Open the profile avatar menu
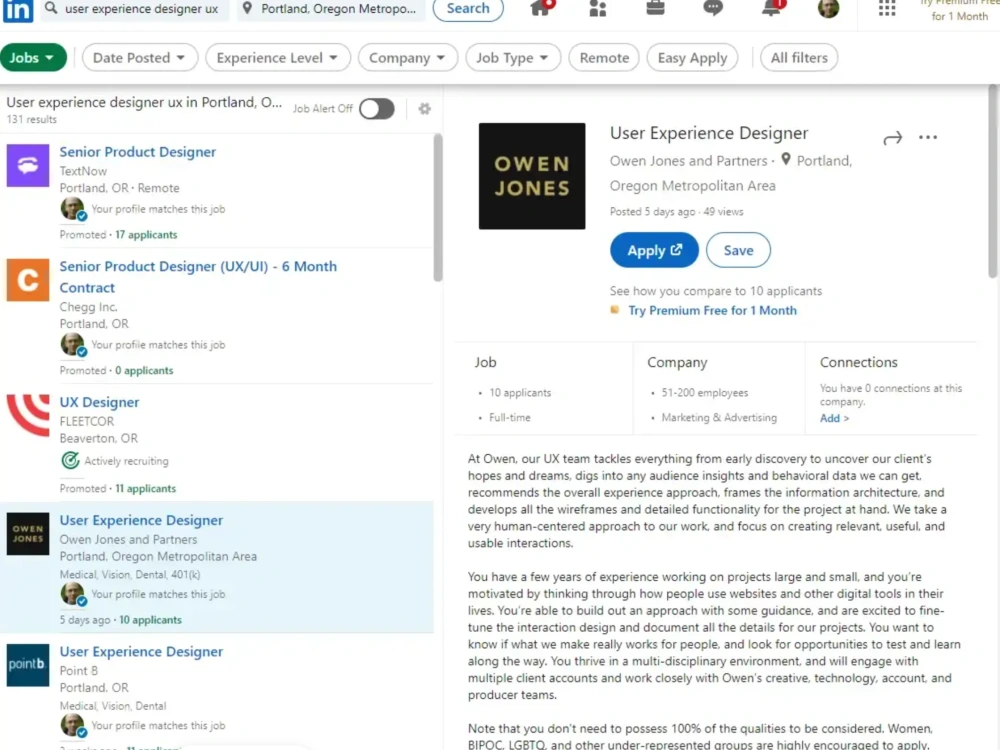The image size is (1000, 750). (828, 8)
